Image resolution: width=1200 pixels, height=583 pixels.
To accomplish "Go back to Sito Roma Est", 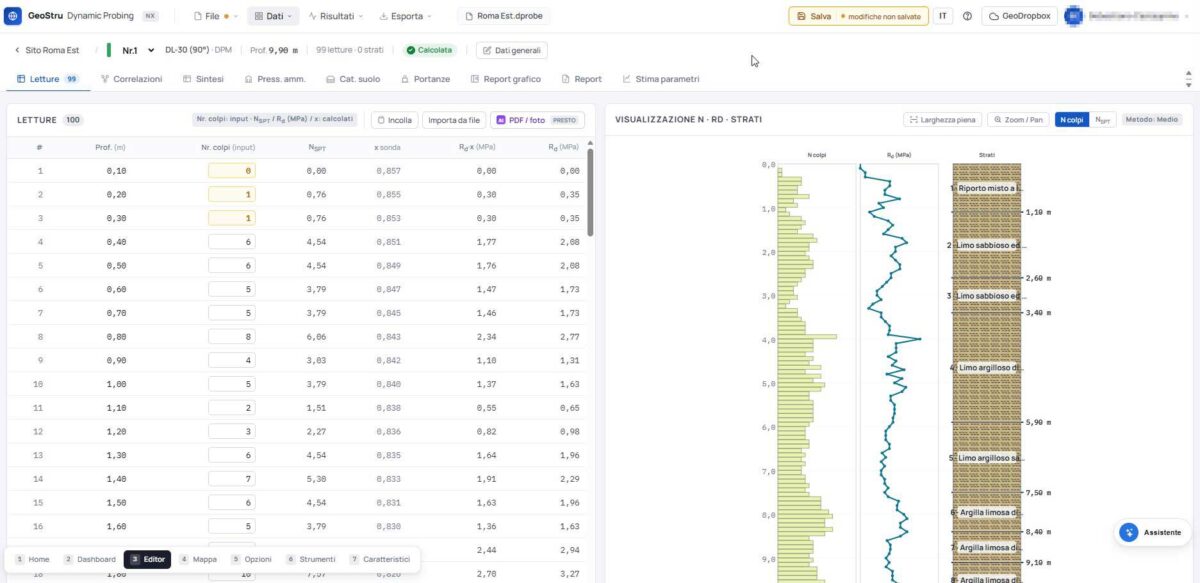I will click(46, 50).
